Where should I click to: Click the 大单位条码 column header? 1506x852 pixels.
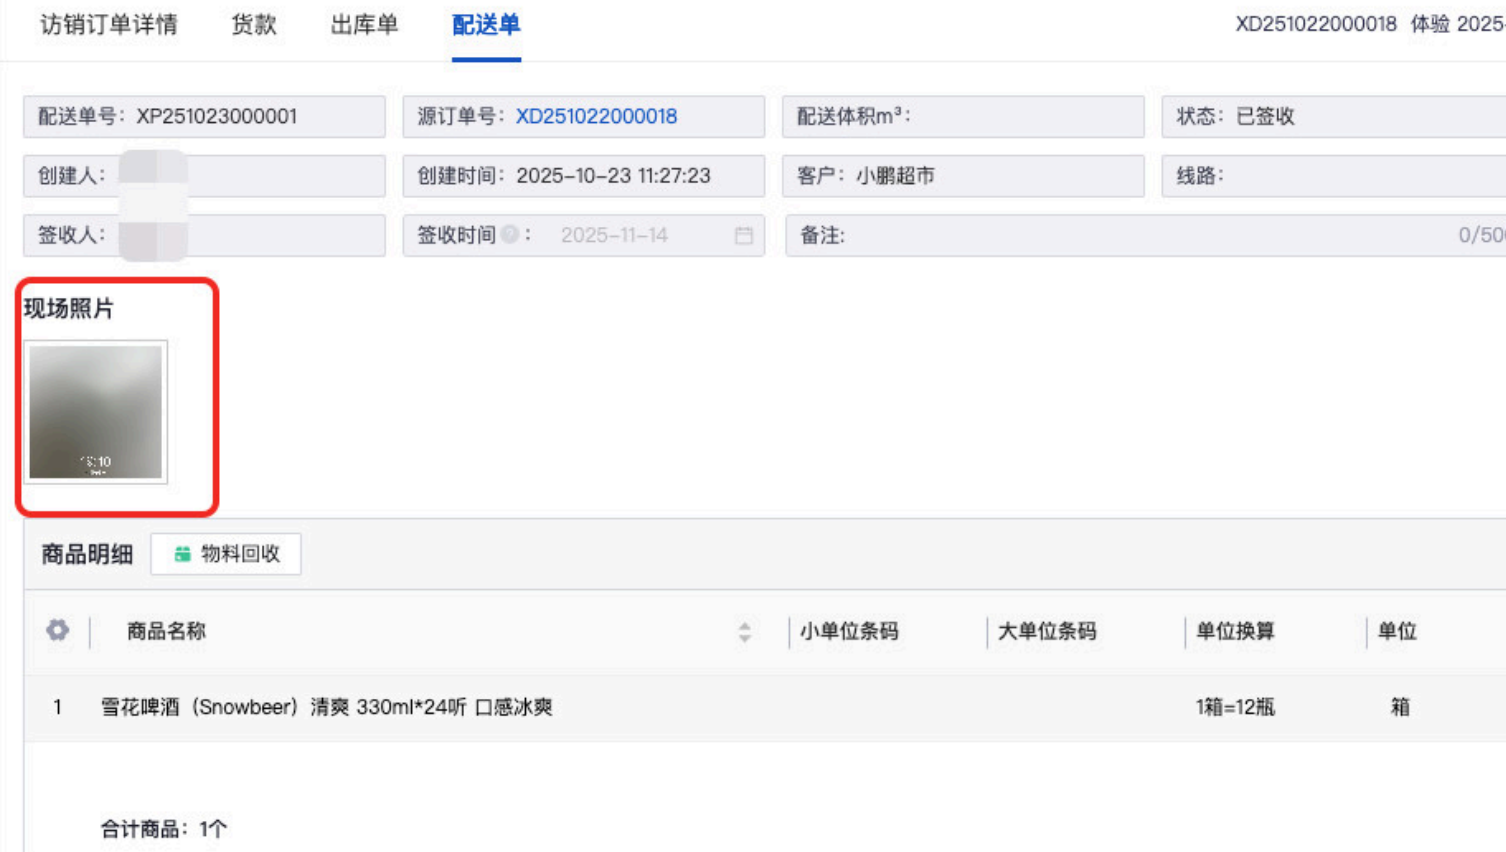[x=1047, y=632]
